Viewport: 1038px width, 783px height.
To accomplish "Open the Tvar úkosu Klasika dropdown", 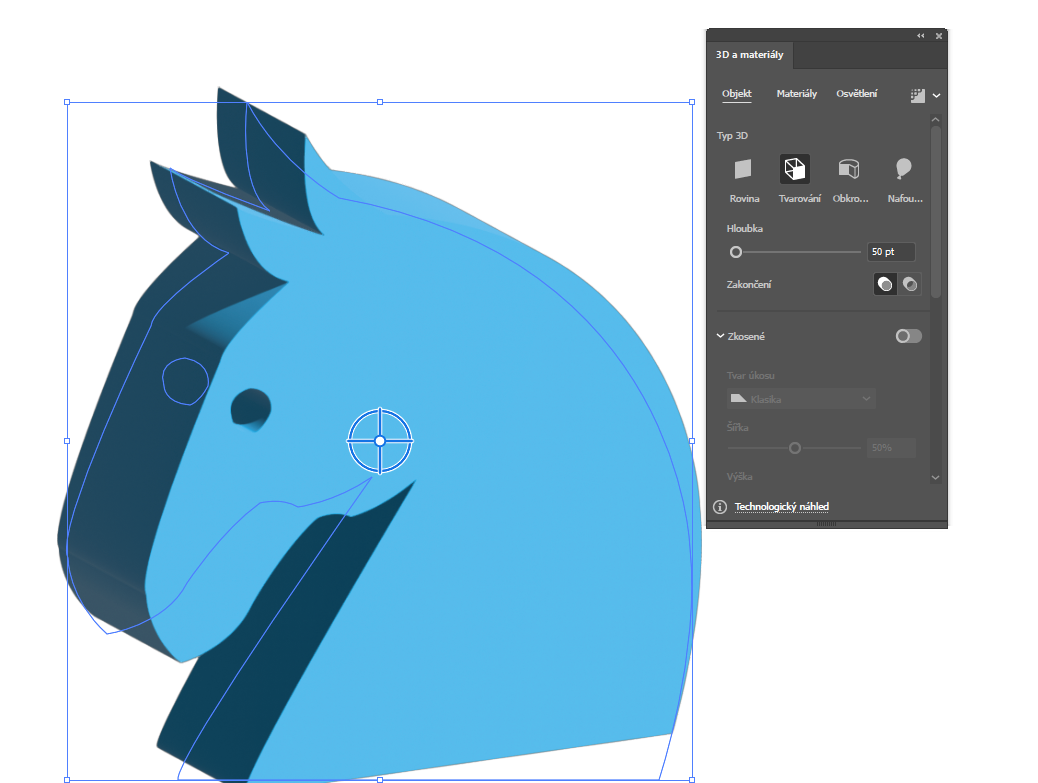I will [x=801, y=399].
